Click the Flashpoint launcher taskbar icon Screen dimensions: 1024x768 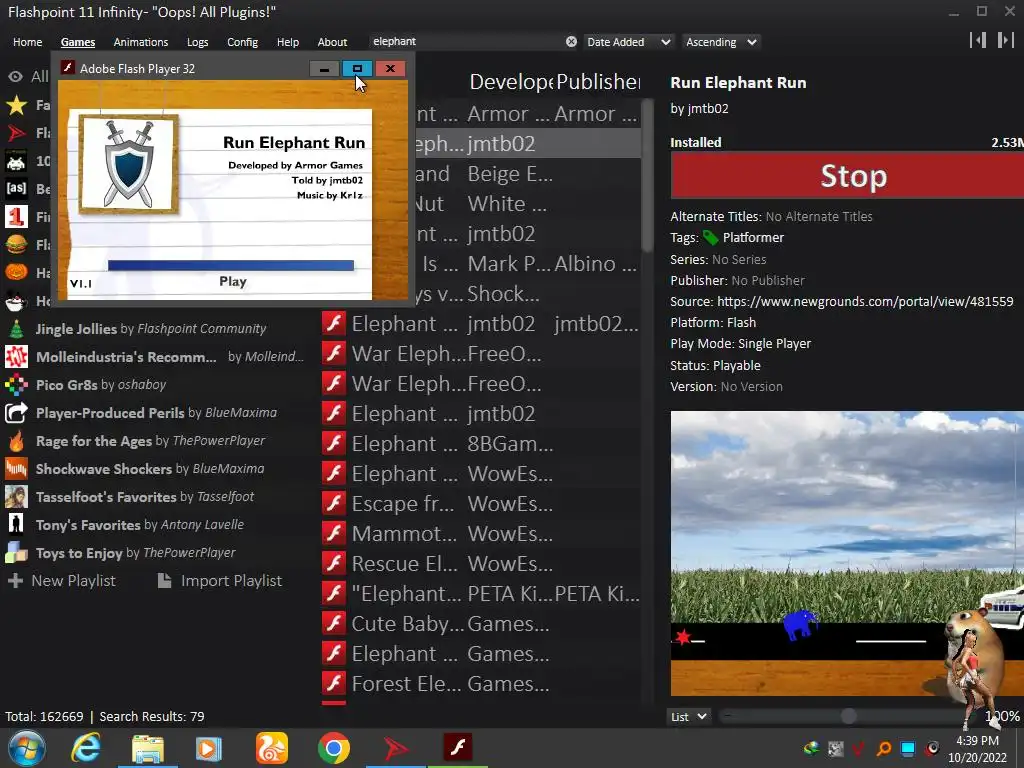pyautogui.click(x=396, y=748)
